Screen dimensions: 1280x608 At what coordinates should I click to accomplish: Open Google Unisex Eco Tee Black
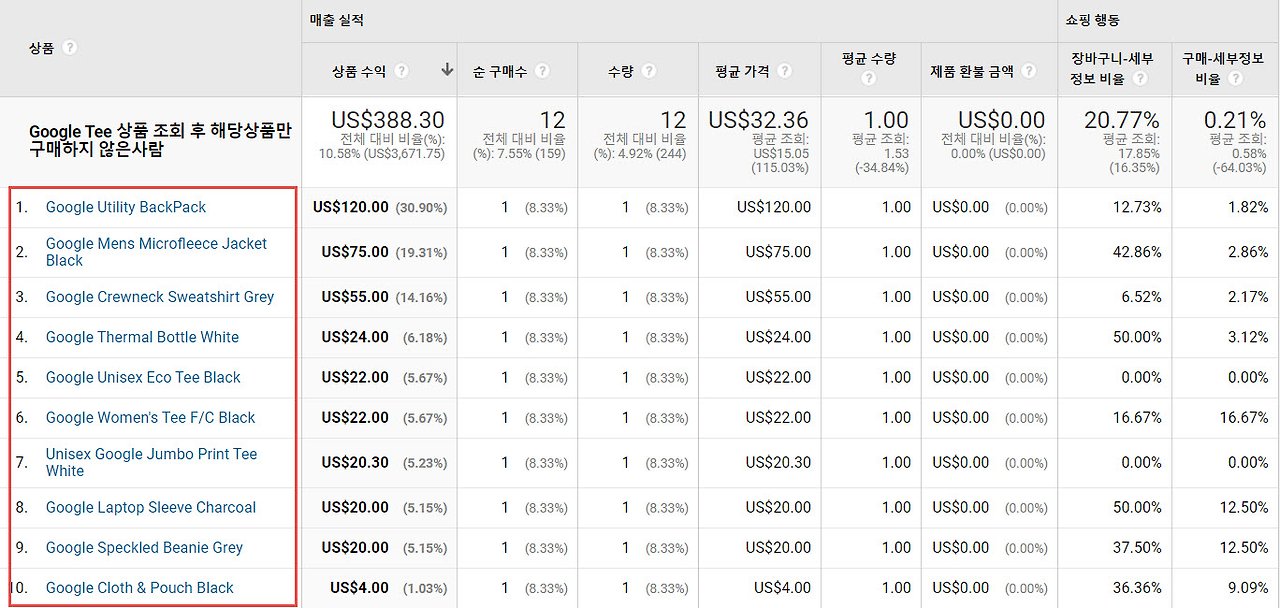(x=143, y=377)
